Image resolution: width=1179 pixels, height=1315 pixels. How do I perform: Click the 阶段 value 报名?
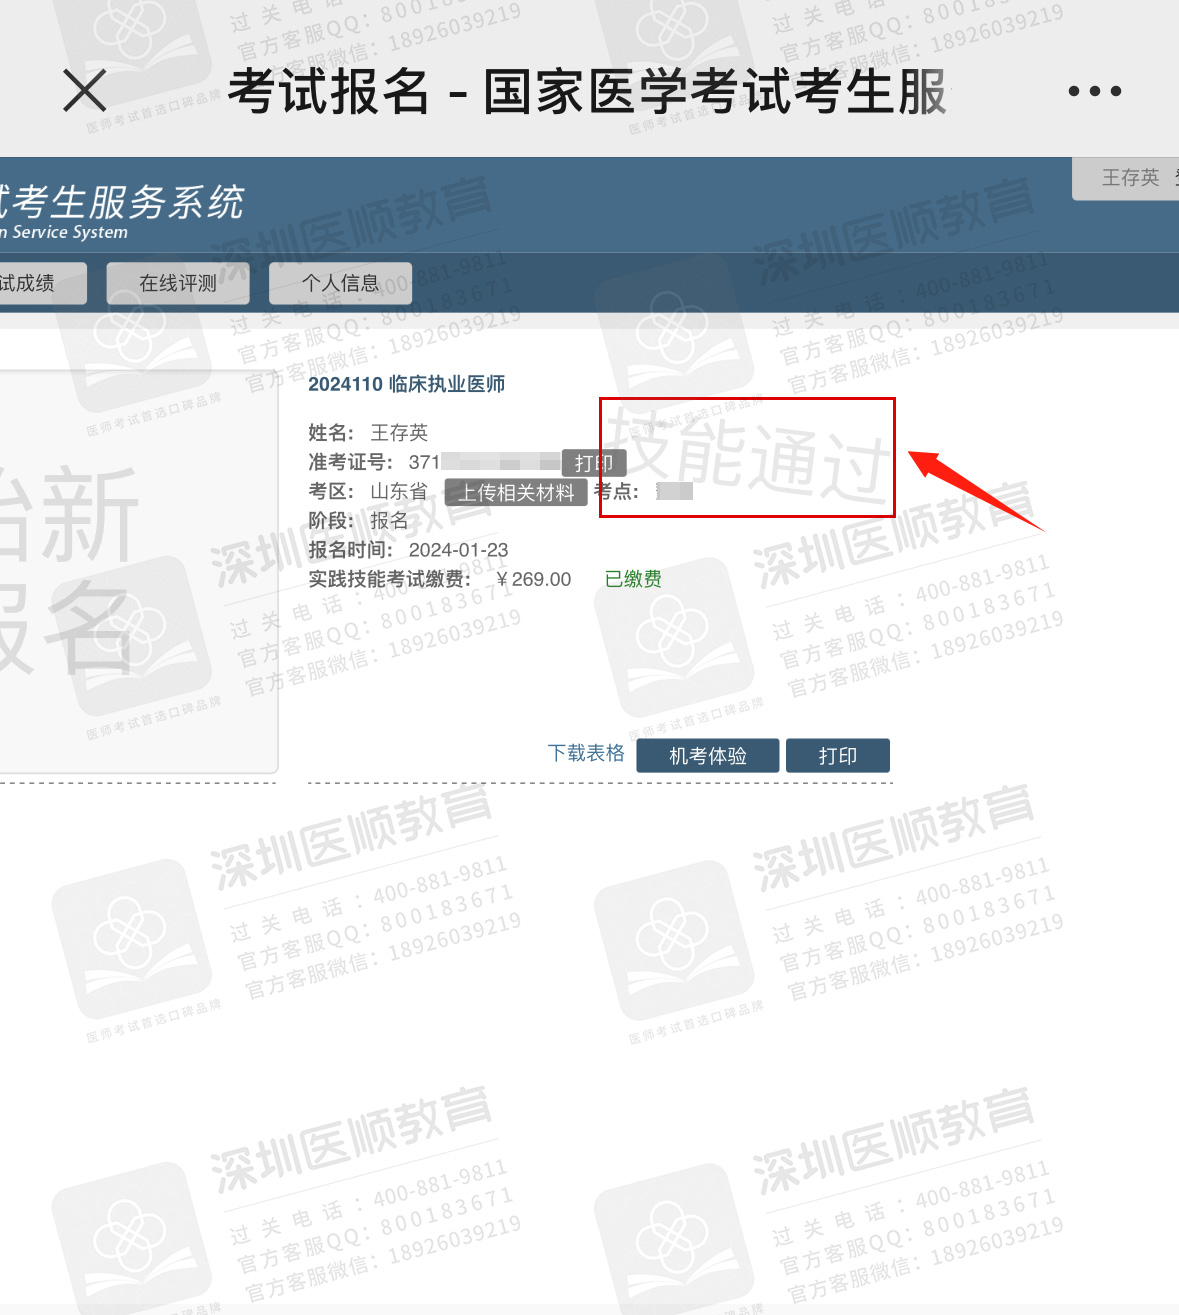(x=389, y=521)
